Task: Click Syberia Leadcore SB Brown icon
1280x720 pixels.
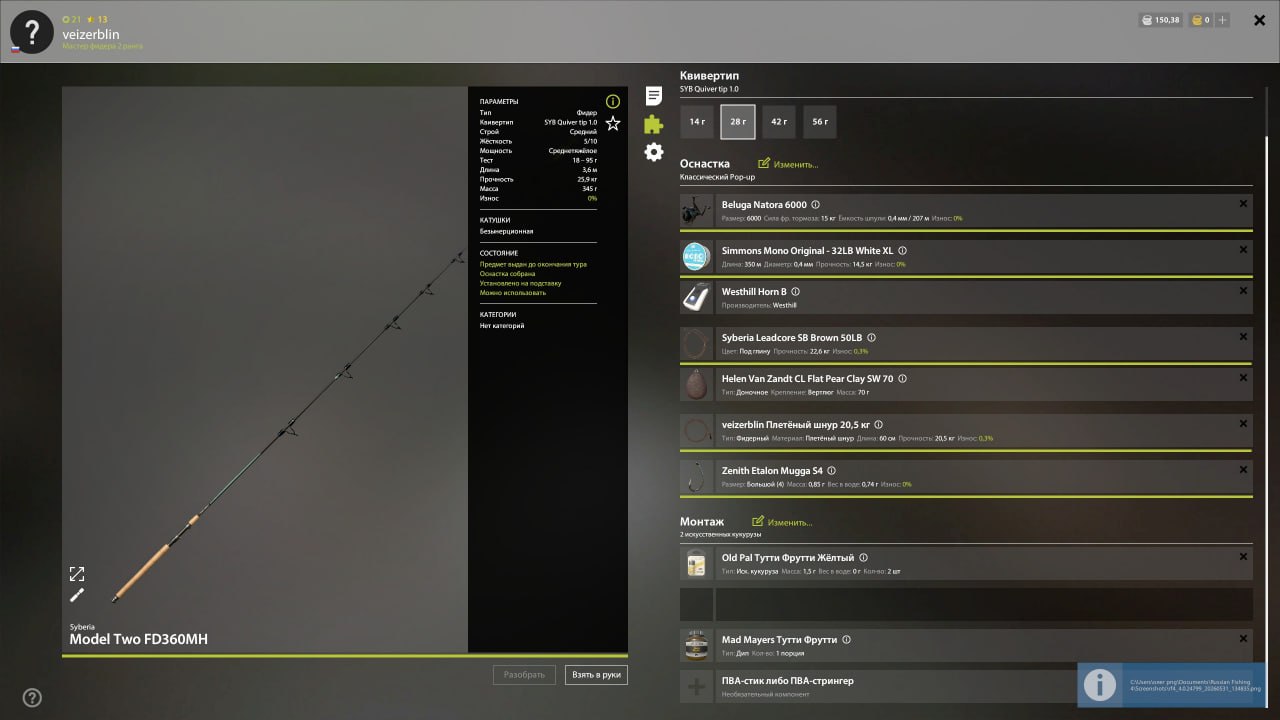Action: [x=696, y=344]
